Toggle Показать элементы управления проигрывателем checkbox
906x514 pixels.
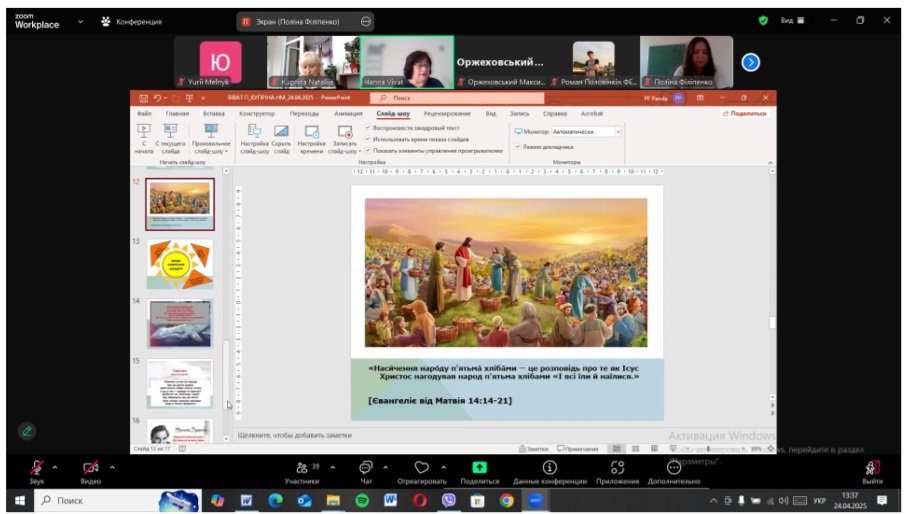pyautogui.click(x=368, y=151)
